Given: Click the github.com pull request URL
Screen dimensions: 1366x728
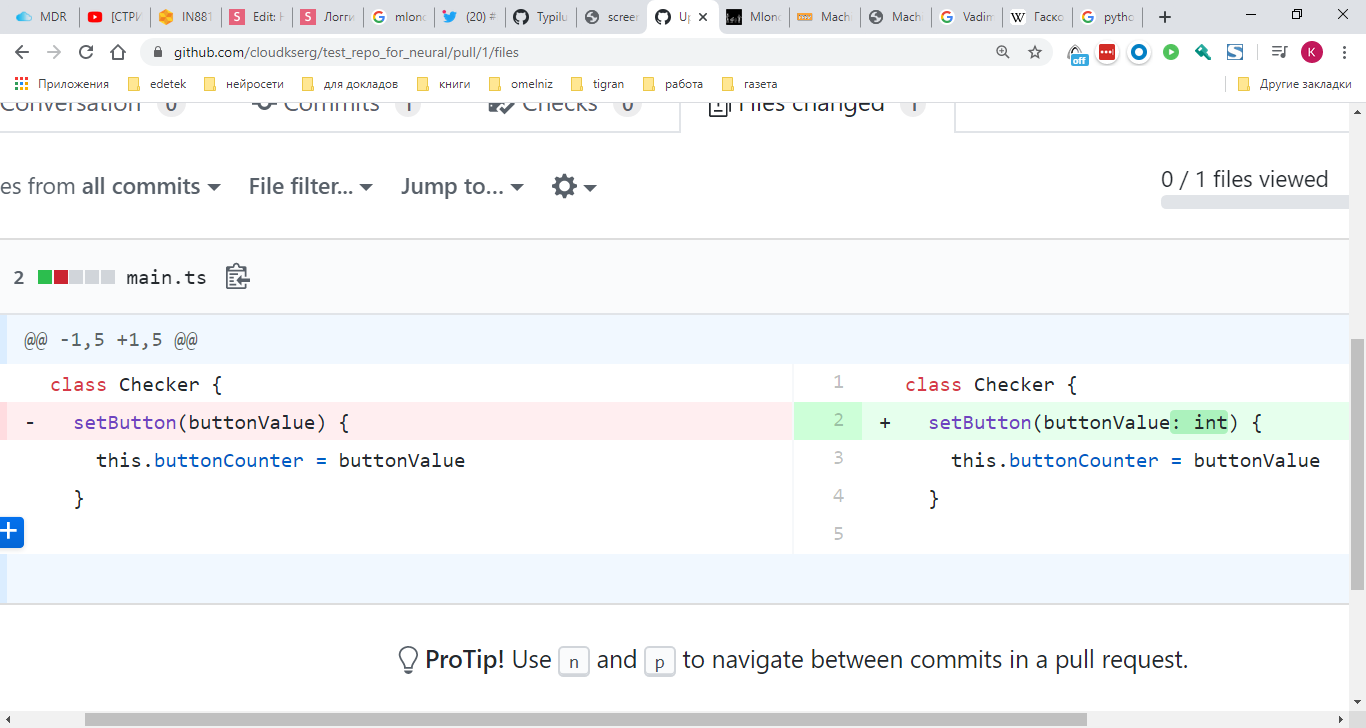Looking at the screenshot, I should coord(346,52).
